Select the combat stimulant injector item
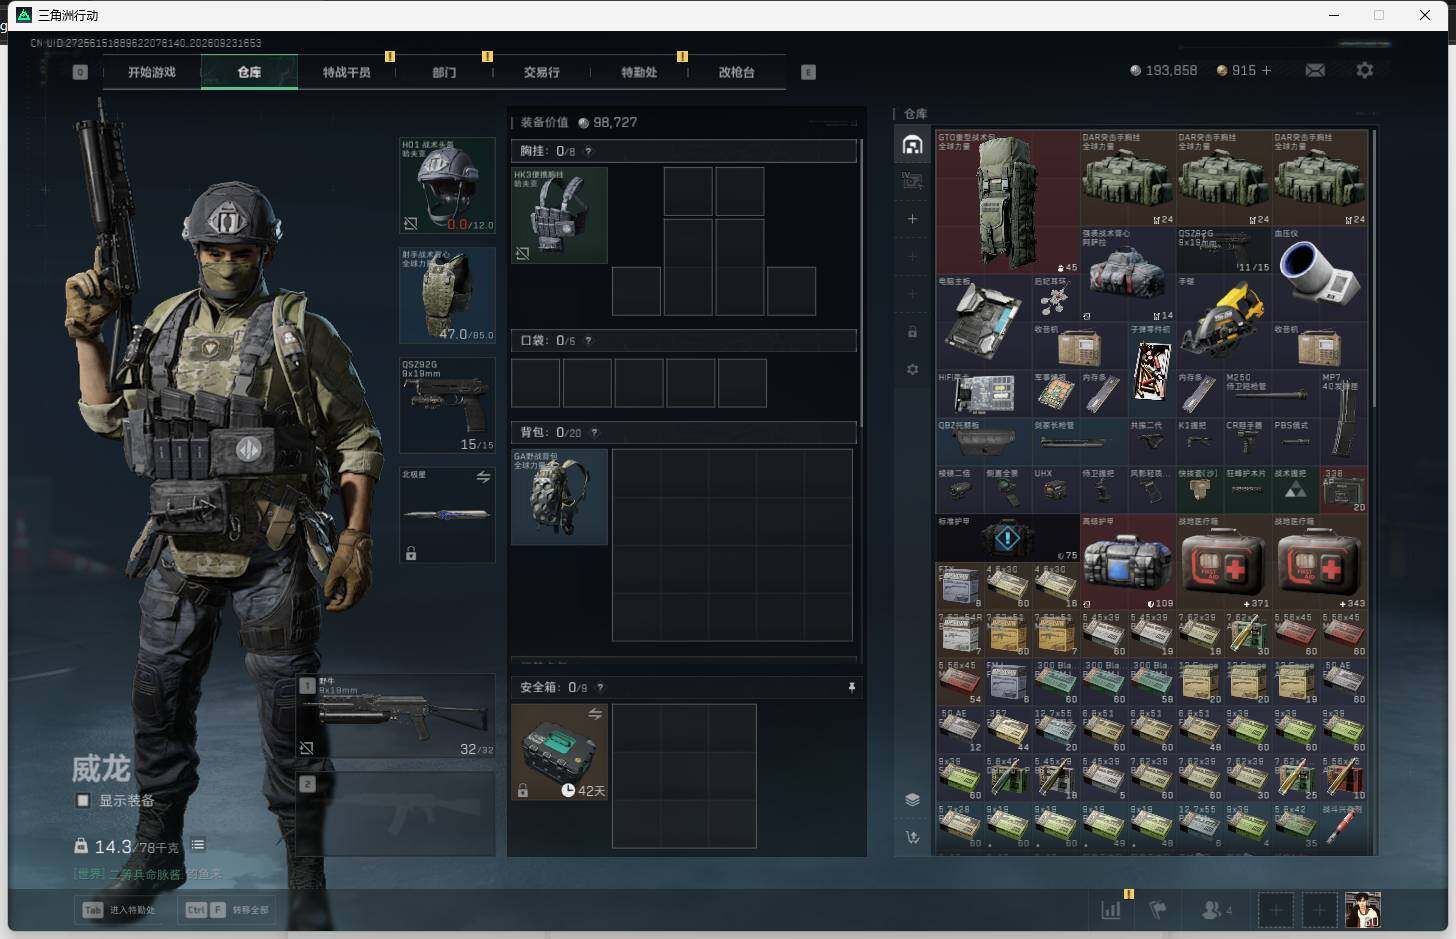The height and width of the screenshot is (939, 1456). pyautogui.click(x=1343, y=827)
